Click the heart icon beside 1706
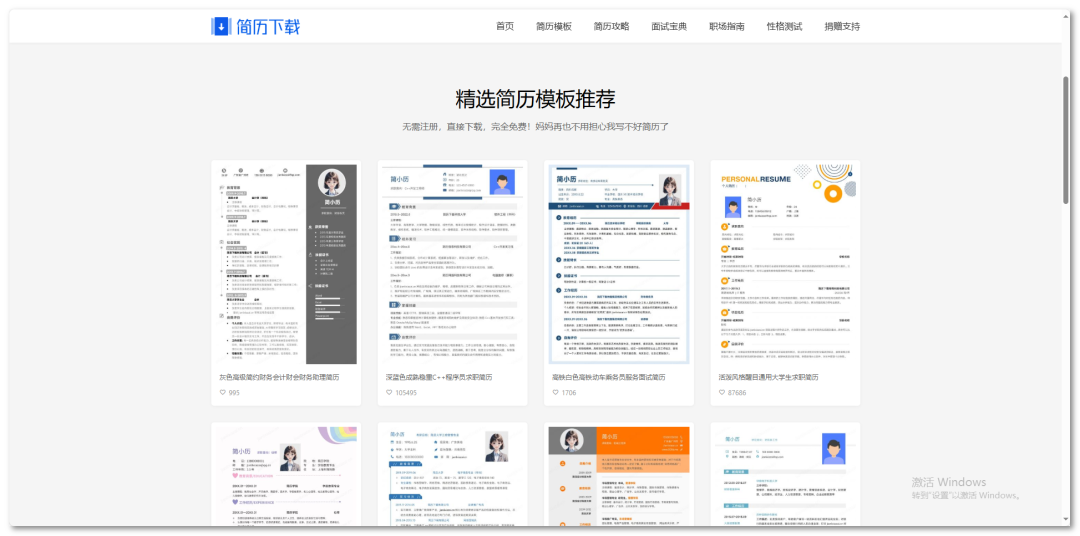 click(555, 393)
